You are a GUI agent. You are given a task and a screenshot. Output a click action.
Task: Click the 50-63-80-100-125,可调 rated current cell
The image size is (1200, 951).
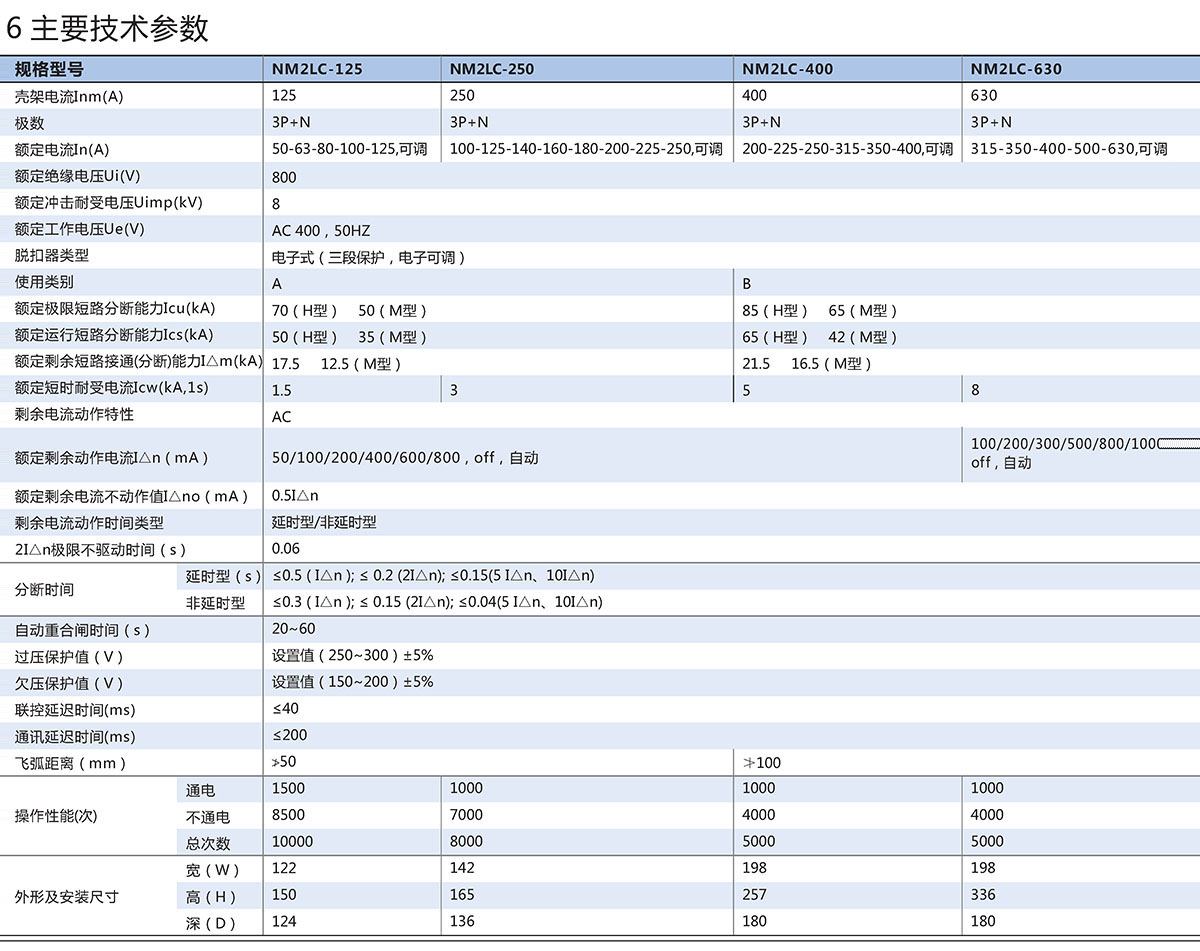click(349, 149)
